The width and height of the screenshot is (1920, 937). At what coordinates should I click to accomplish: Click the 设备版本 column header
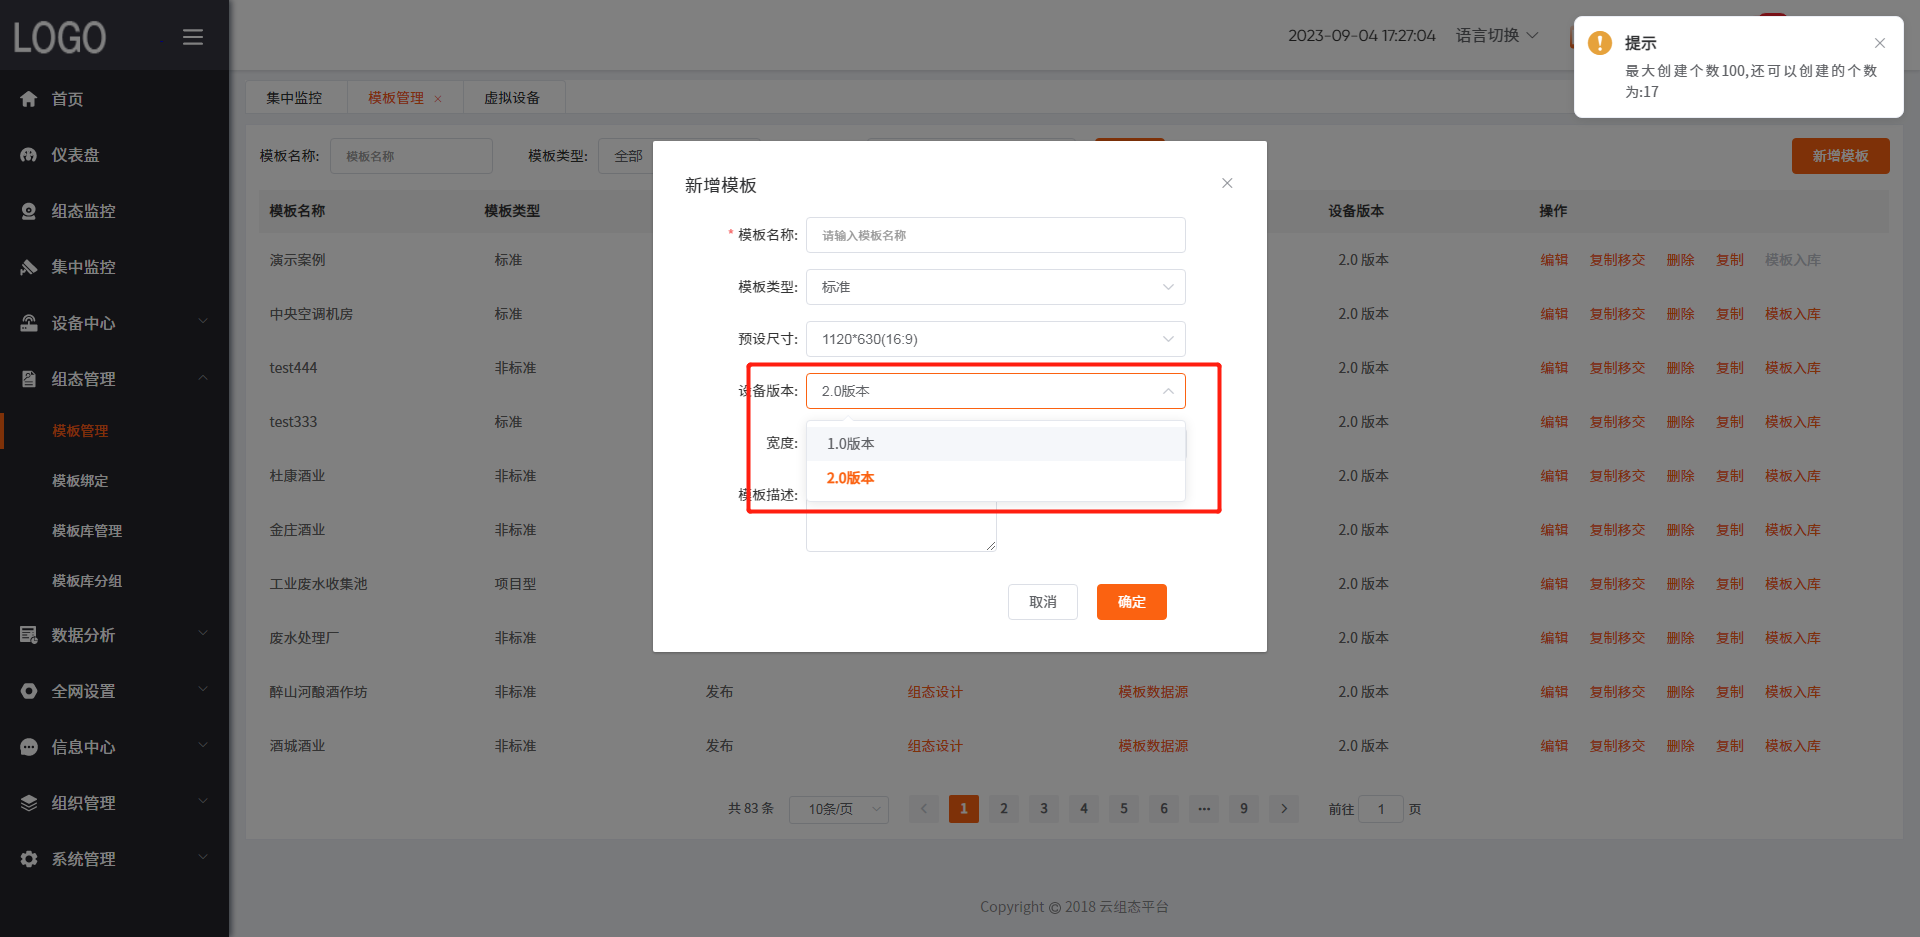coord(1356,211)
